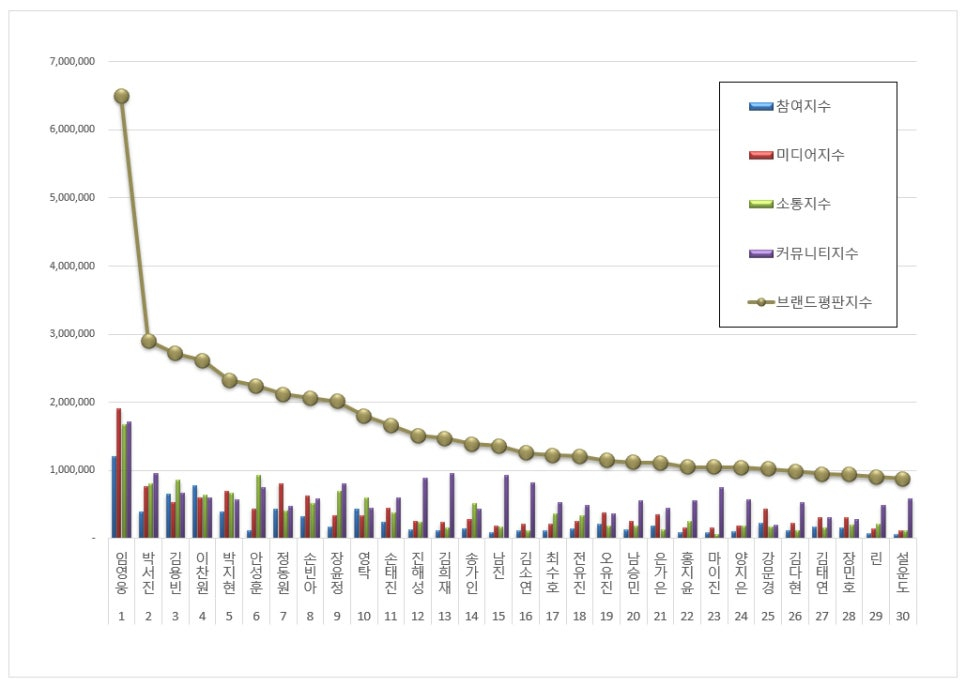Click the purple 커뮤니티지수 legend marker
The width and height of the screenshot is (966, 687).
pos(760,253)
